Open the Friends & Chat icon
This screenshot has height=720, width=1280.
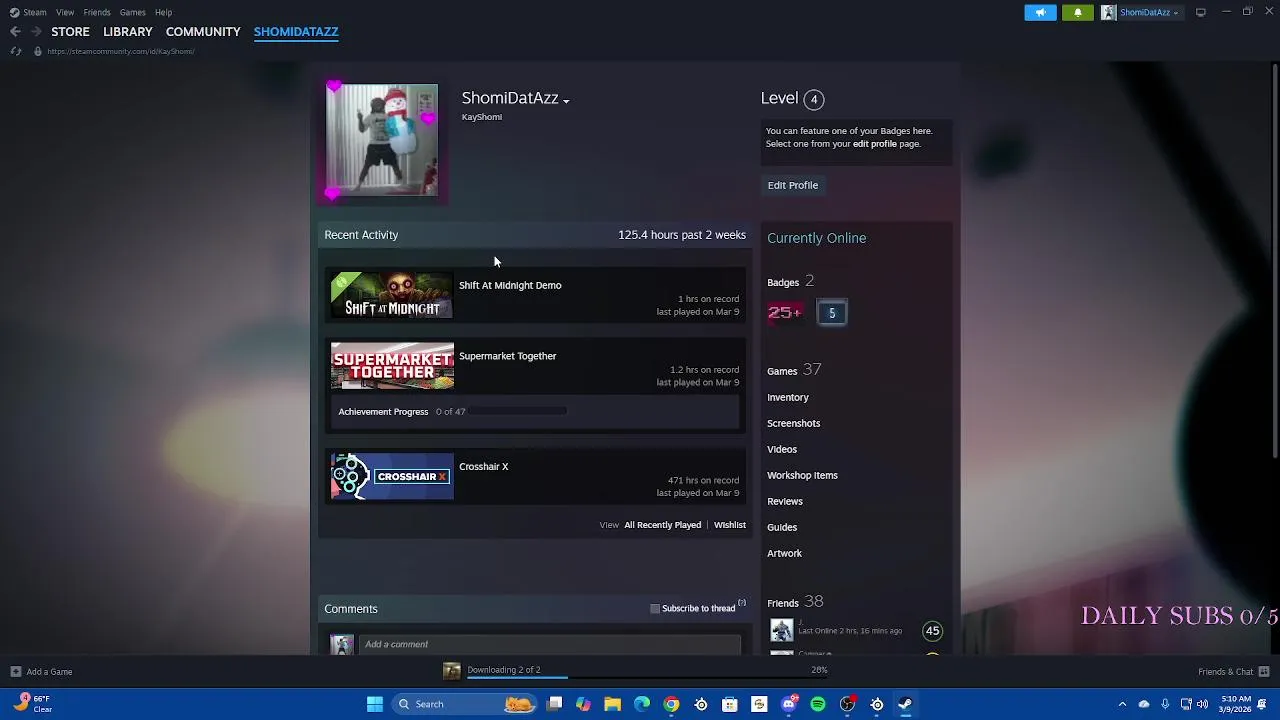(1264, 672)
